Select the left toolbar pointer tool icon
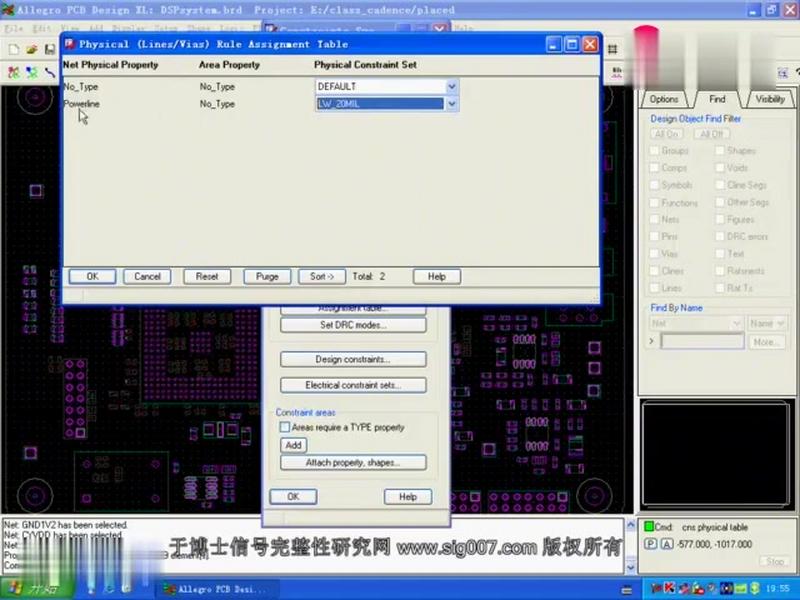800x600 pixels. (51, 72)
